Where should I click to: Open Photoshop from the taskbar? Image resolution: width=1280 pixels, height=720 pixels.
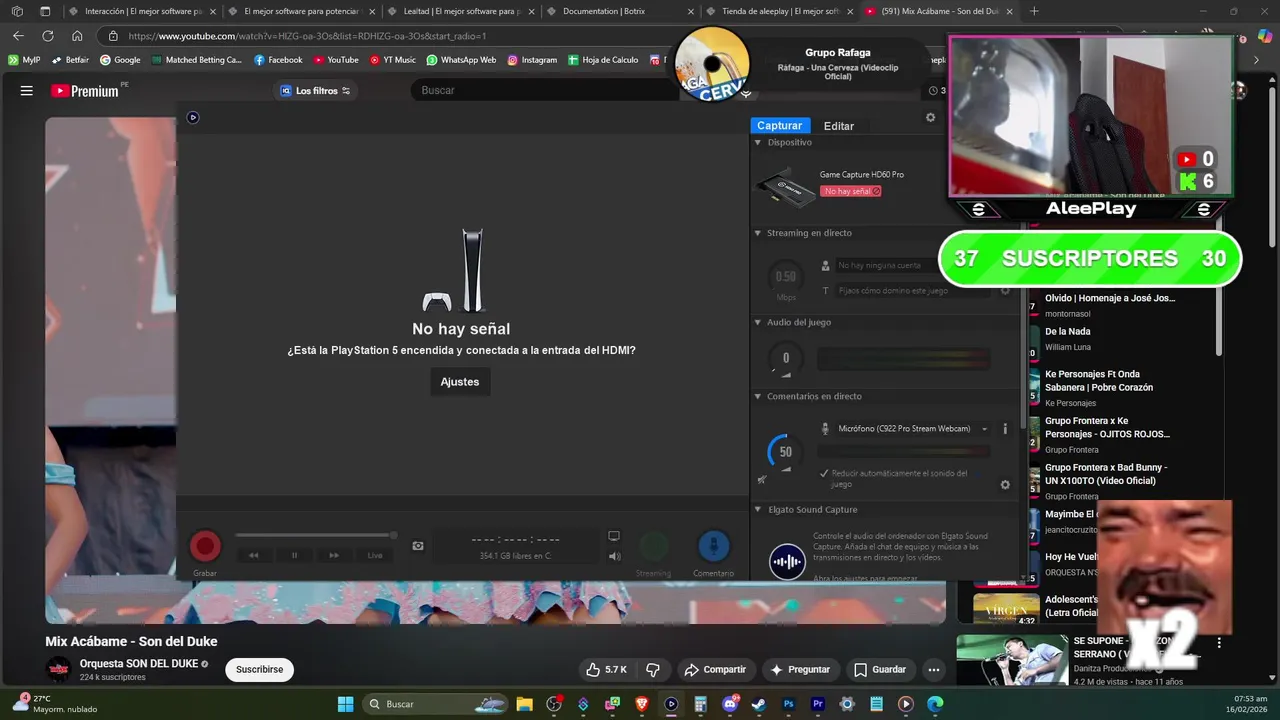[788, 704]
